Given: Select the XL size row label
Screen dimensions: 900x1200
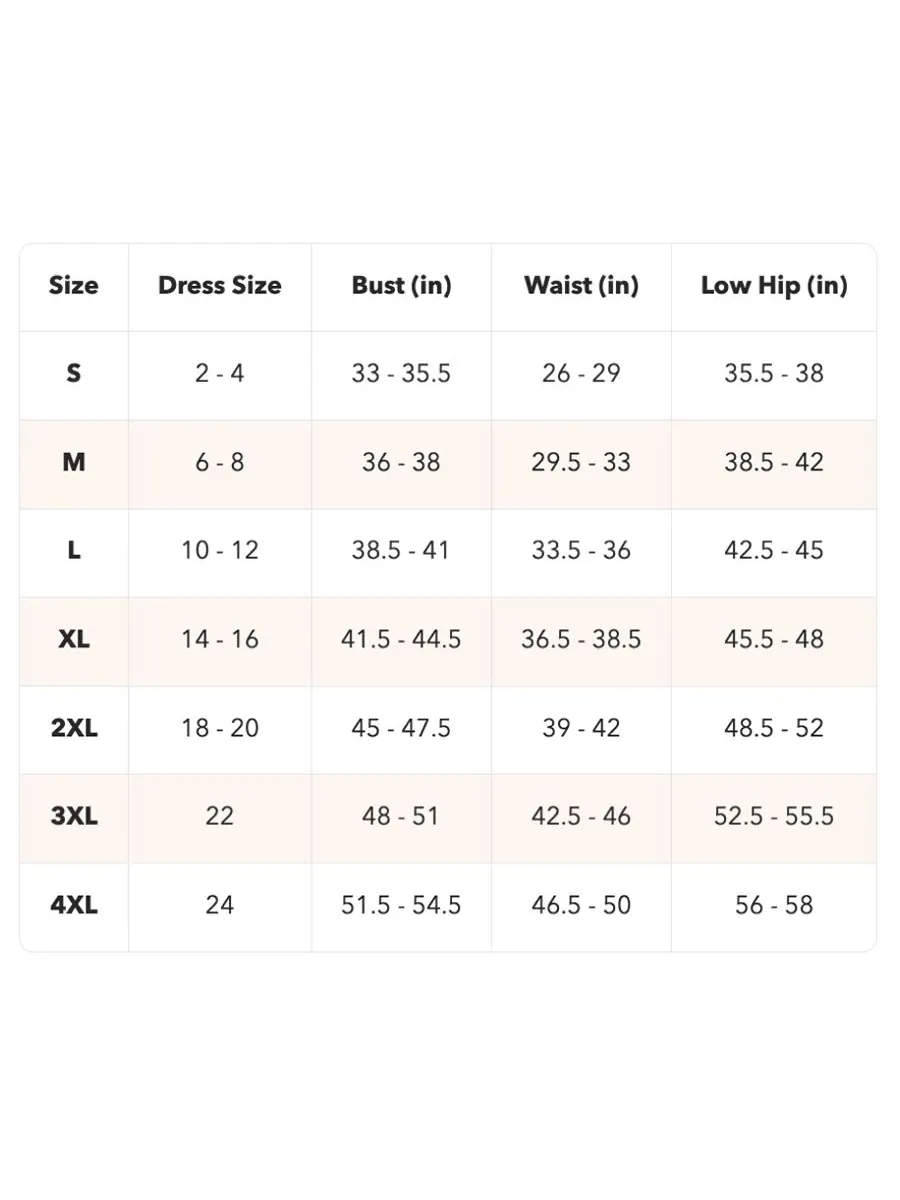Looking at the screenshot, I should [x=74, y=640].
